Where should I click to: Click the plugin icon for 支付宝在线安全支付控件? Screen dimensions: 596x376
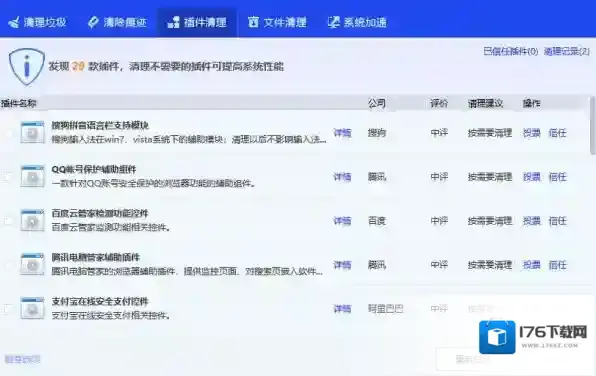point(32,308)
